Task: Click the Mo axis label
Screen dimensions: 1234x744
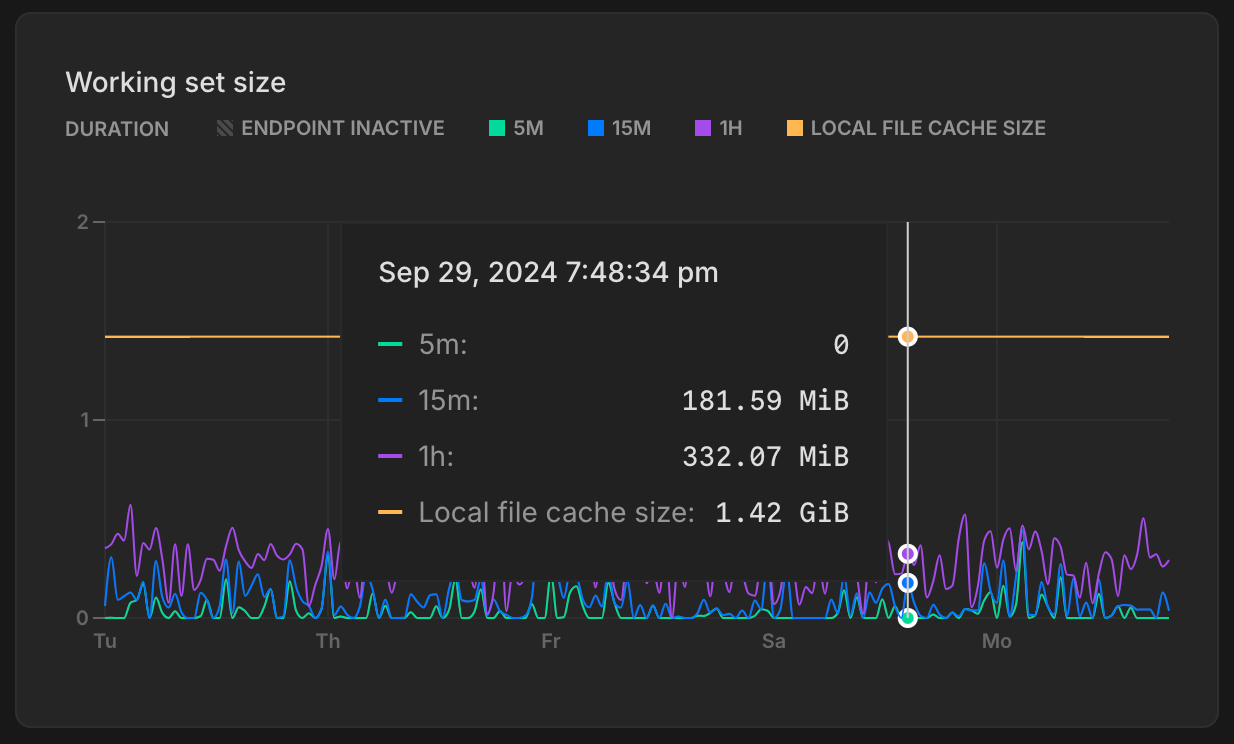Action: [x=996, y=641]
